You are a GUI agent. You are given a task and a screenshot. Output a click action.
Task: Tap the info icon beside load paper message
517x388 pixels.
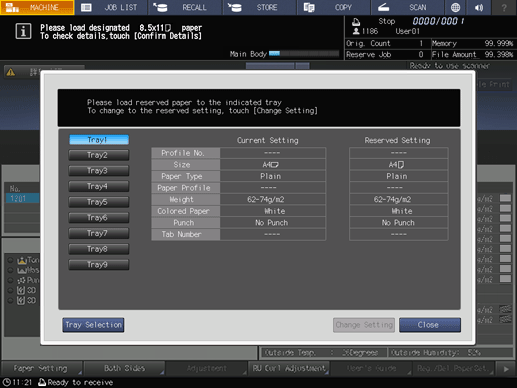(x=23, y=32)
